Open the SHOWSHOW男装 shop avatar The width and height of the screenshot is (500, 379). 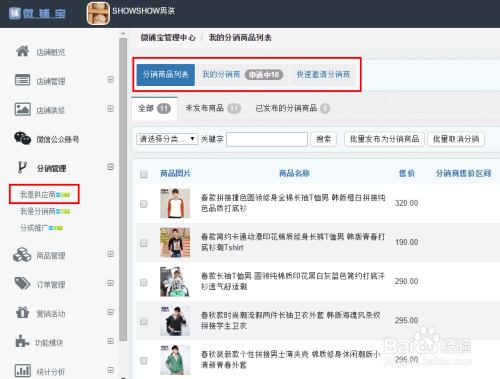tap(98, 13)
